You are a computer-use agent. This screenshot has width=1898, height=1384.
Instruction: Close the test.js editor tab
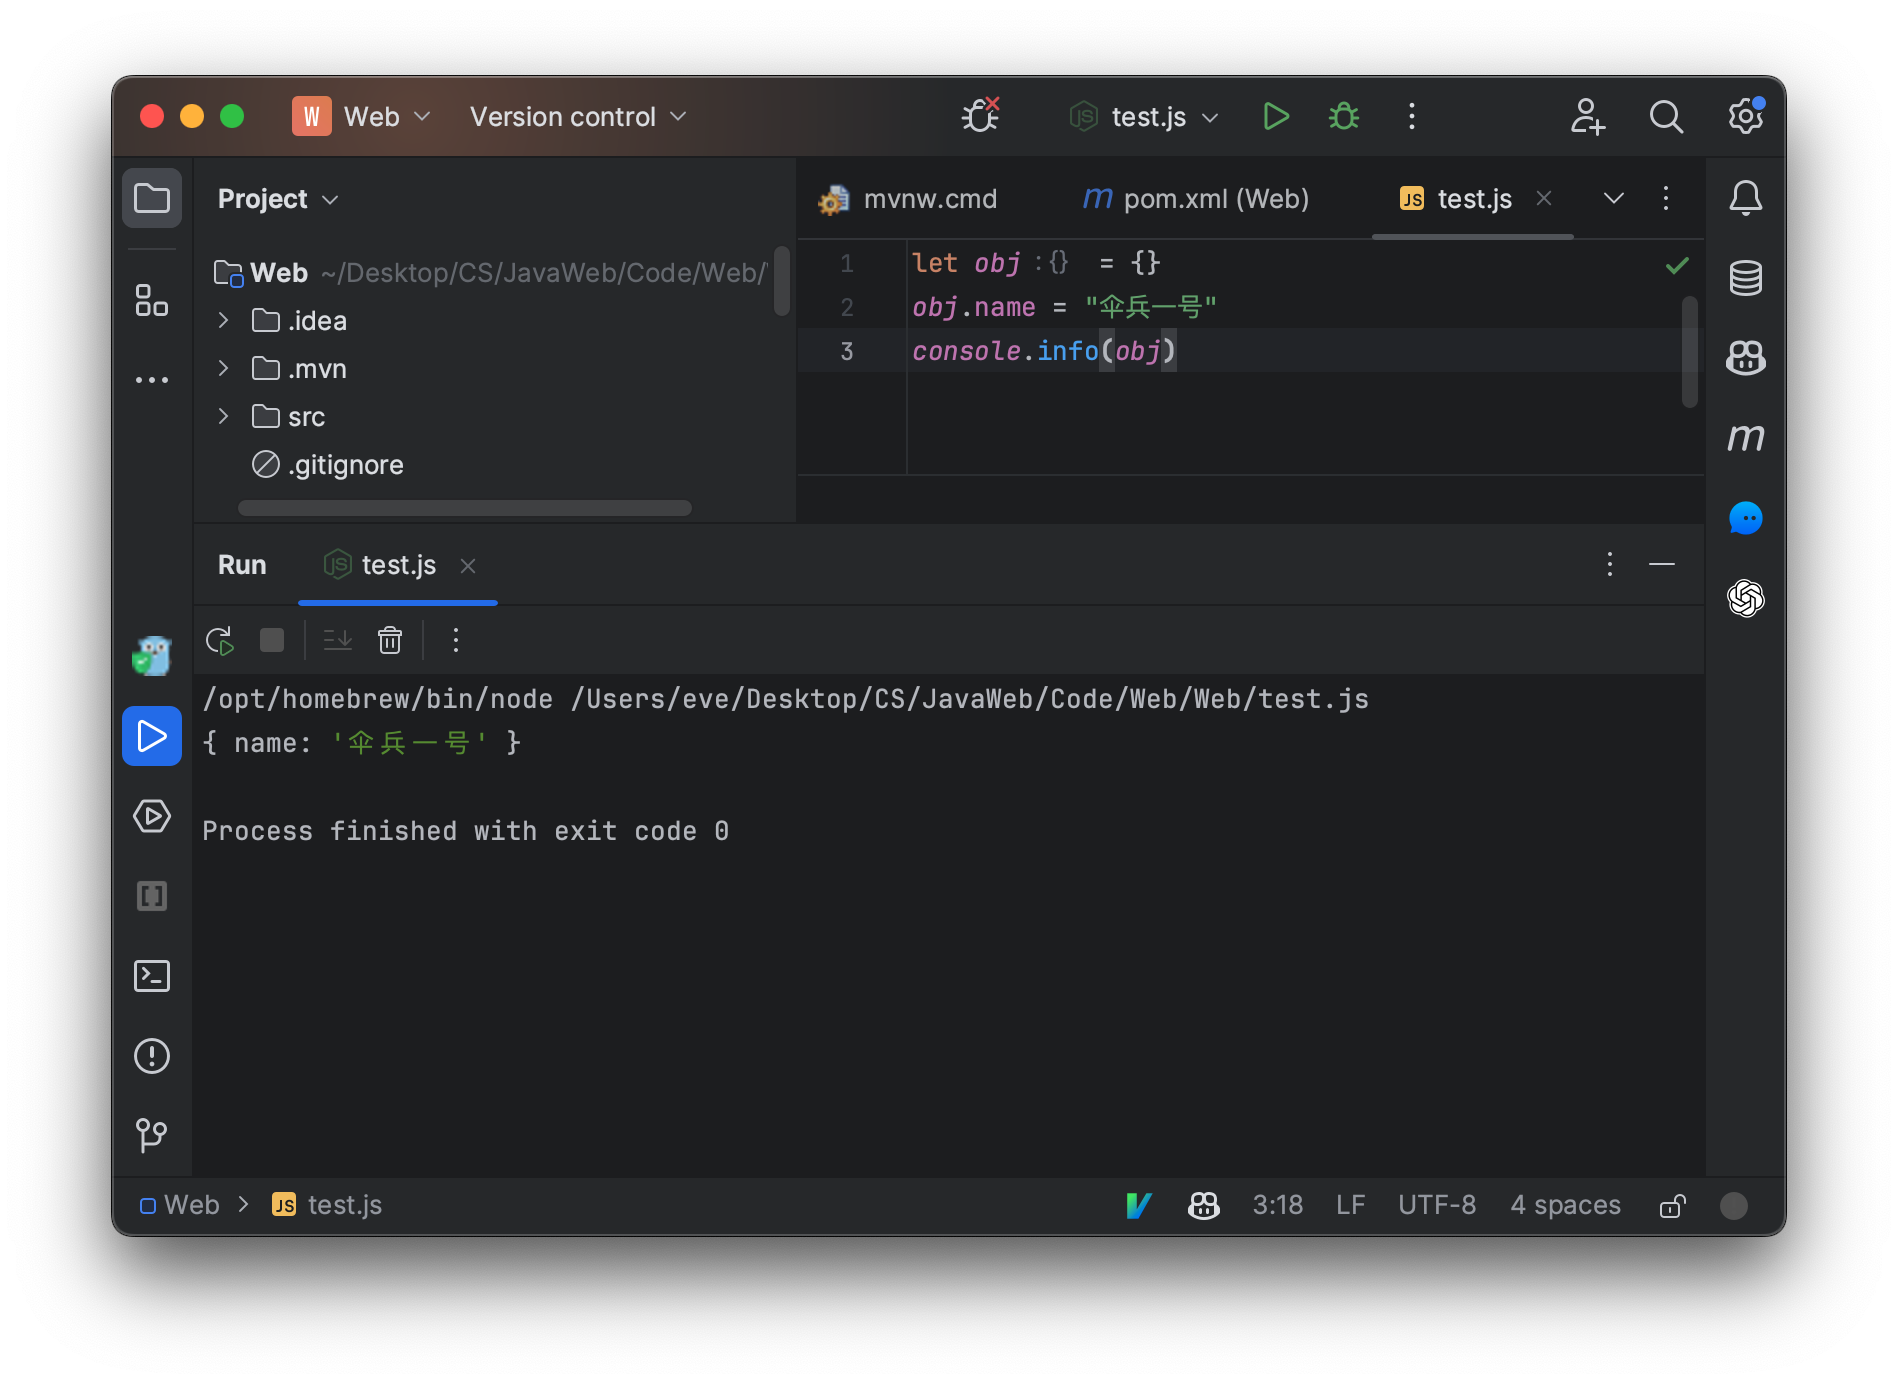pos(1544,198)
